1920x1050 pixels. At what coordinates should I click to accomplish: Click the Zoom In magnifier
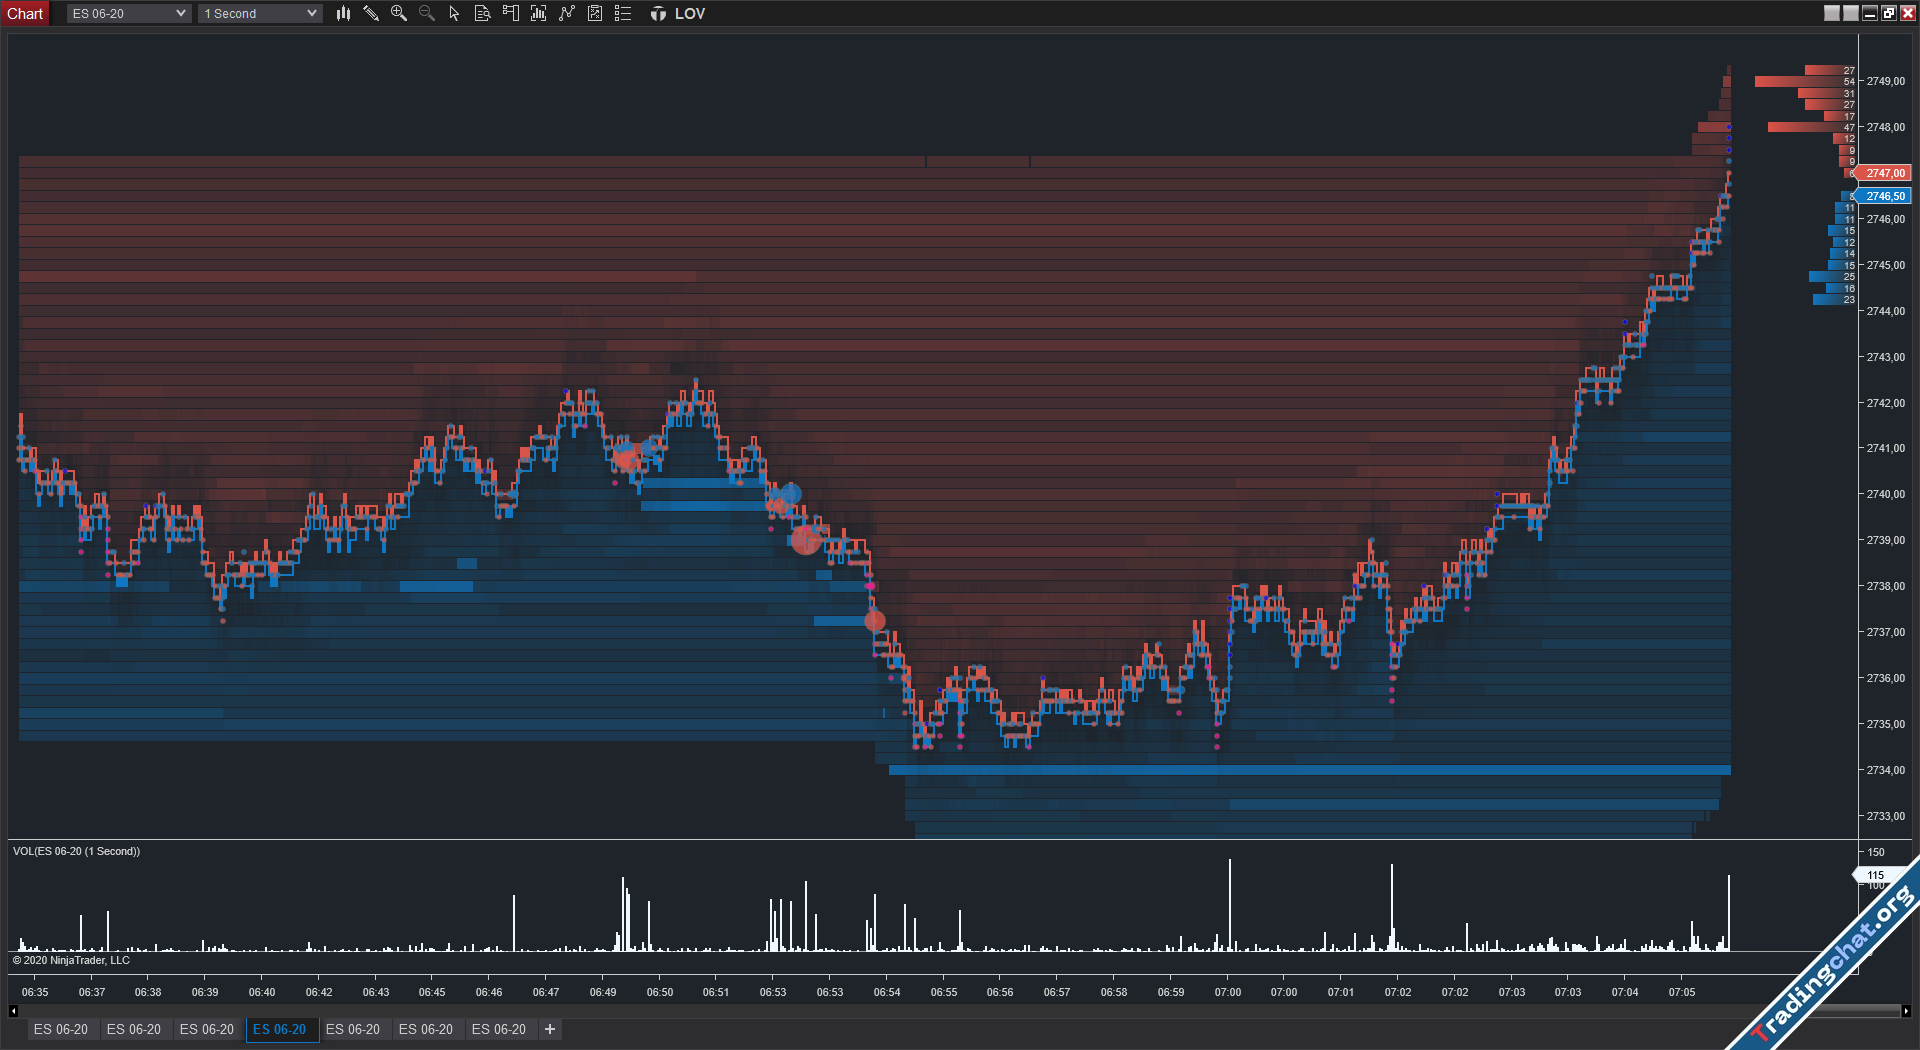click(x=399, y=13)
